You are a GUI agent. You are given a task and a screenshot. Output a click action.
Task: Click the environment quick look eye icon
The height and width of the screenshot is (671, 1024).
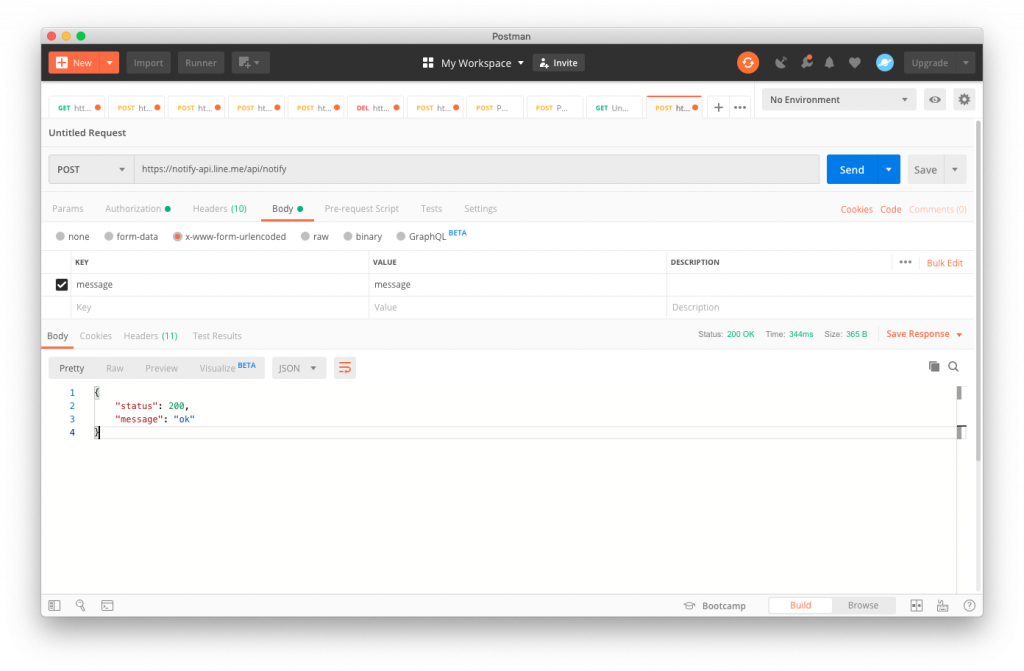[x=935, y=99]
